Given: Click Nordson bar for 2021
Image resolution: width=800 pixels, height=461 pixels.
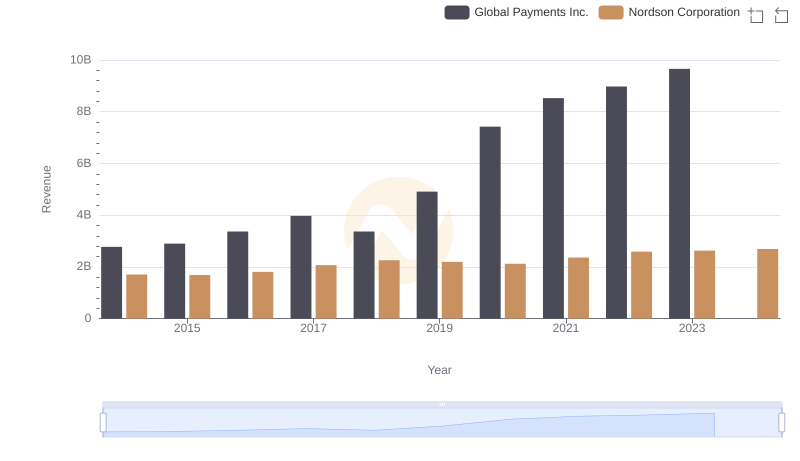Looking at the screenshot, I should [578, 288].
